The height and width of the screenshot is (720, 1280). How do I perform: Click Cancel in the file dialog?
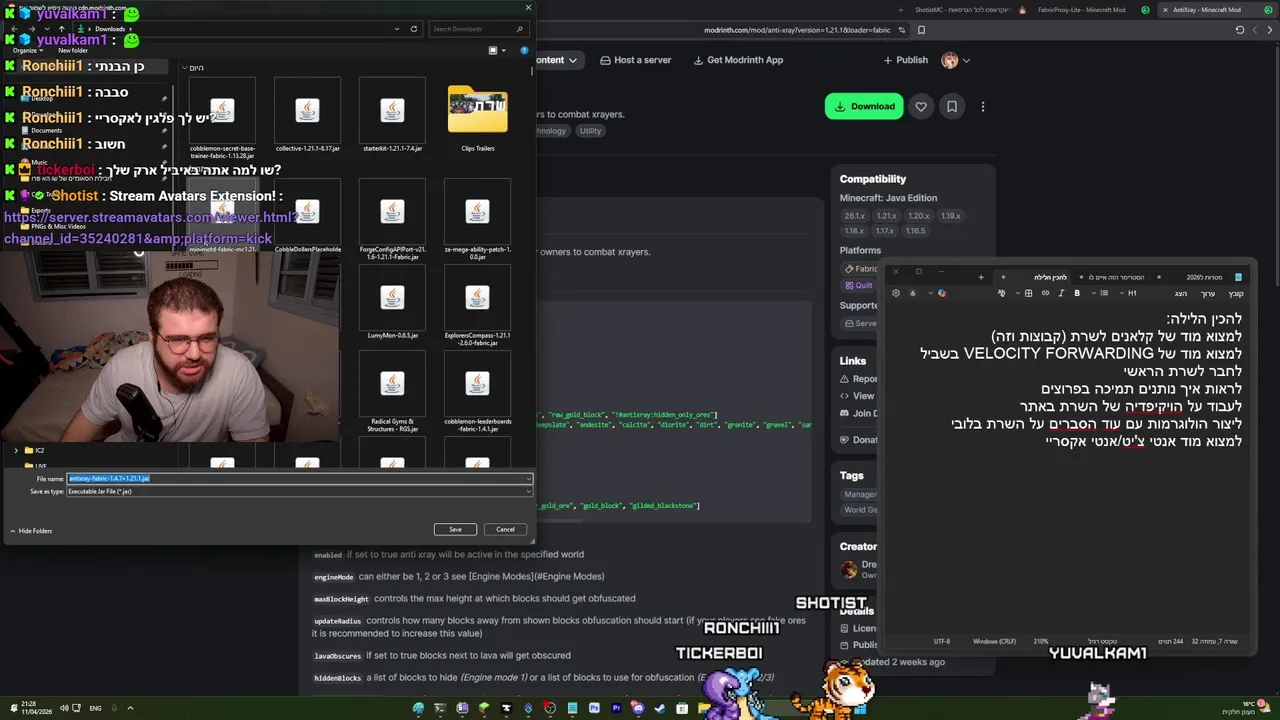point(505,529)
